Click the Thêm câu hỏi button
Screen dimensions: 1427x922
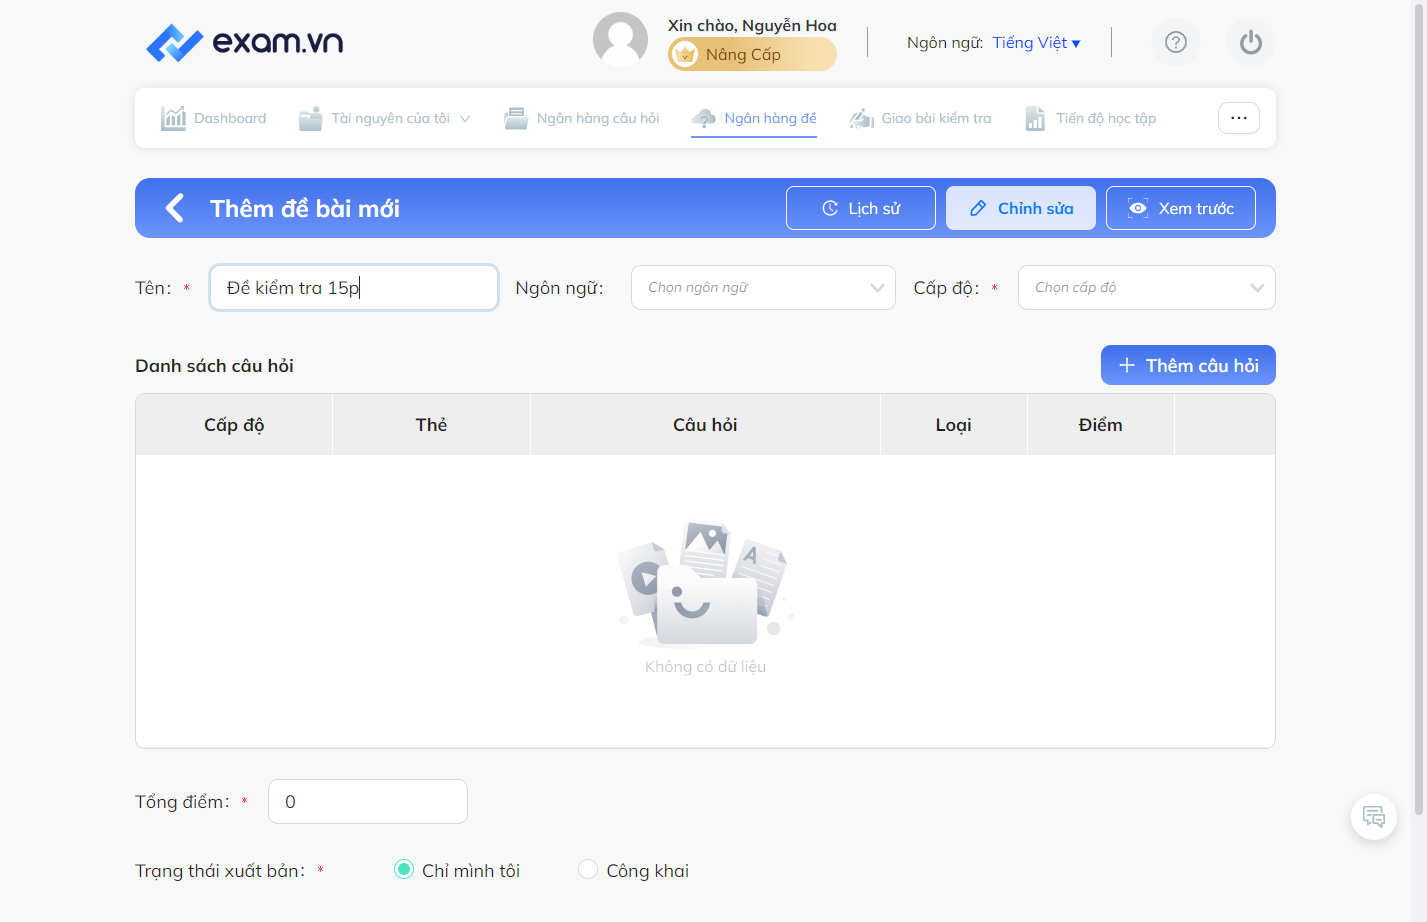(x=1188, y=365)
